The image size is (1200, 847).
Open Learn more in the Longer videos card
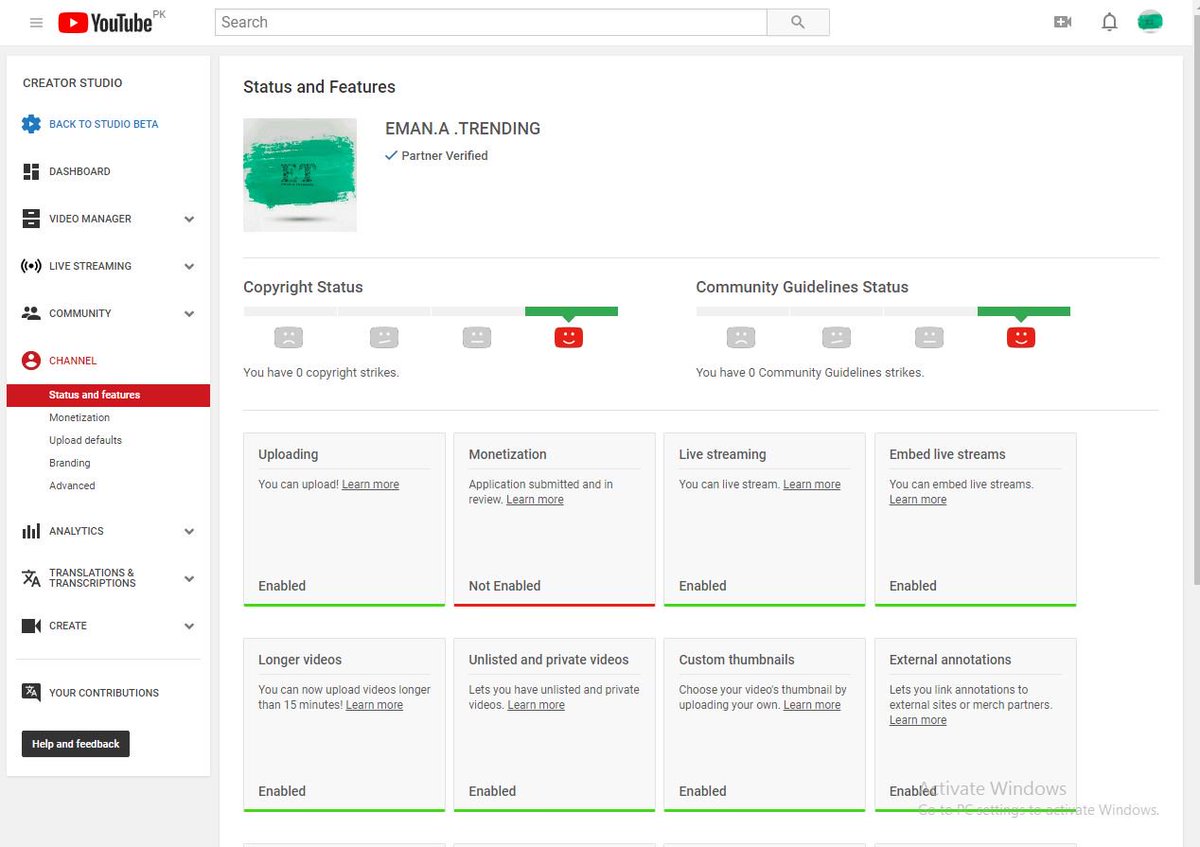[x=375, y=705]
